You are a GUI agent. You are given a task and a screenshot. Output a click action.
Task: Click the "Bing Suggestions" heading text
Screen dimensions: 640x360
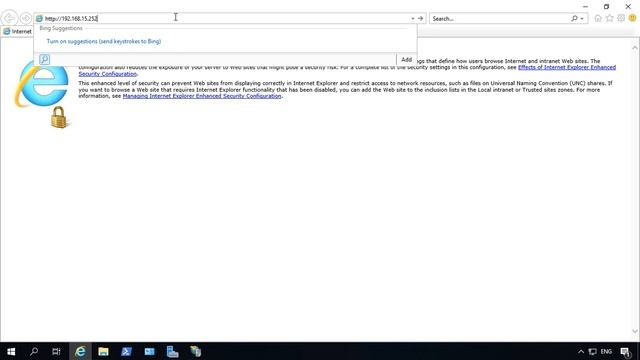point(61,28)
